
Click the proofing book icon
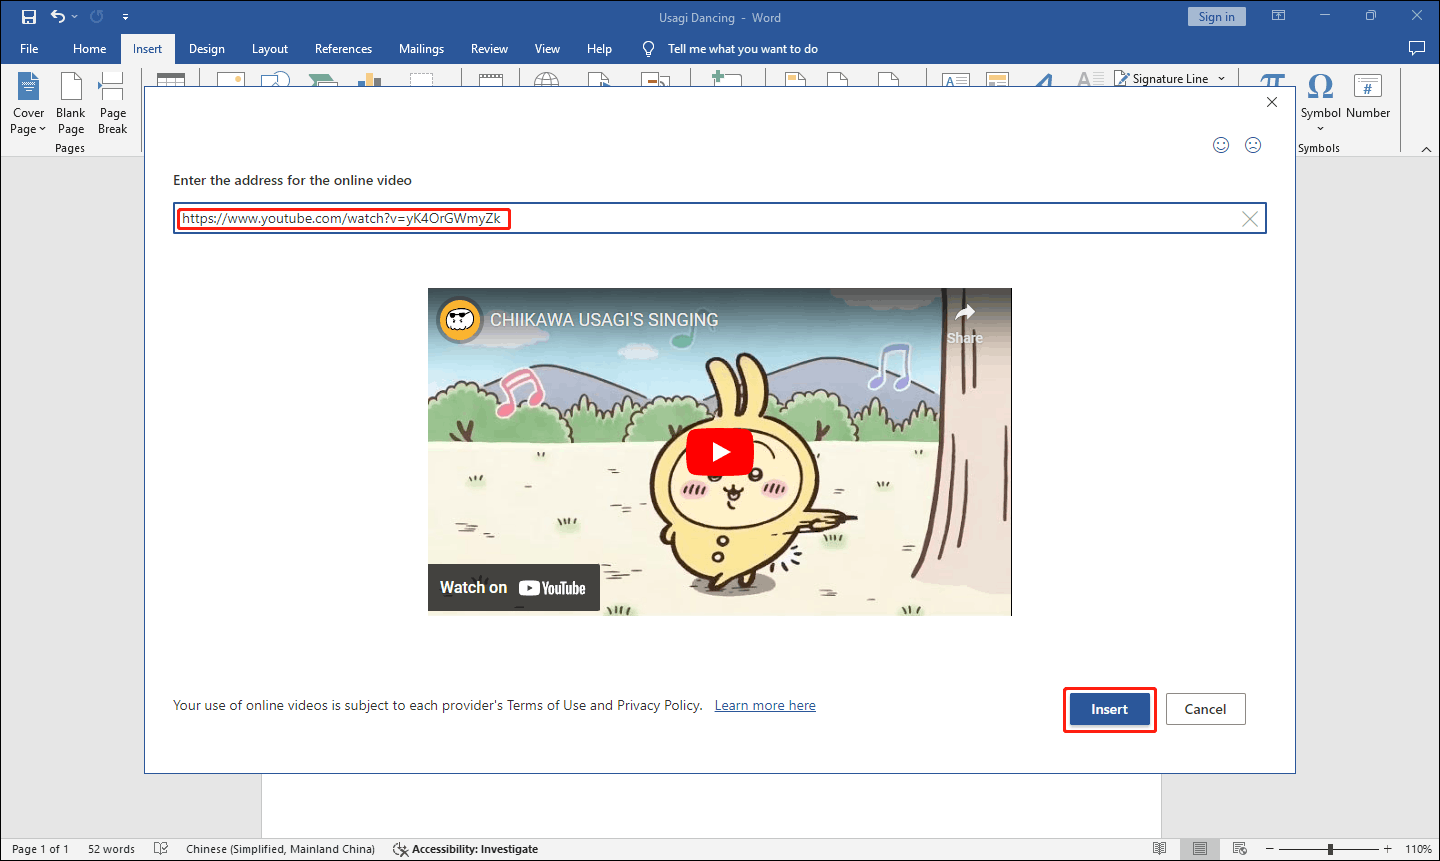[161, 849]
